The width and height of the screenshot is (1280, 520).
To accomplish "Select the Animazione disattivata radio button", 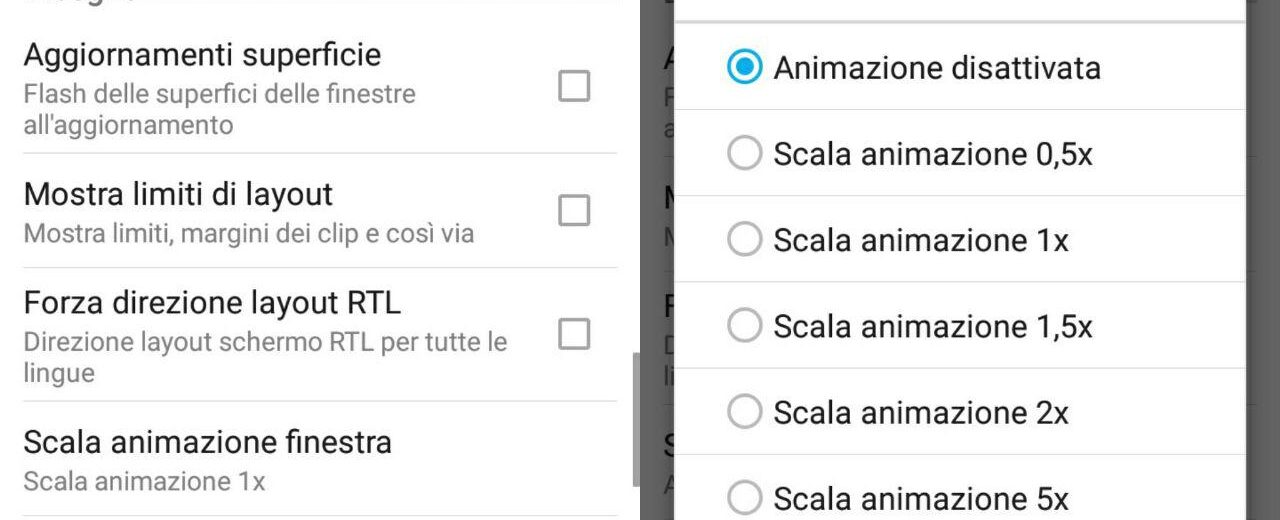I will pos(744,68).
